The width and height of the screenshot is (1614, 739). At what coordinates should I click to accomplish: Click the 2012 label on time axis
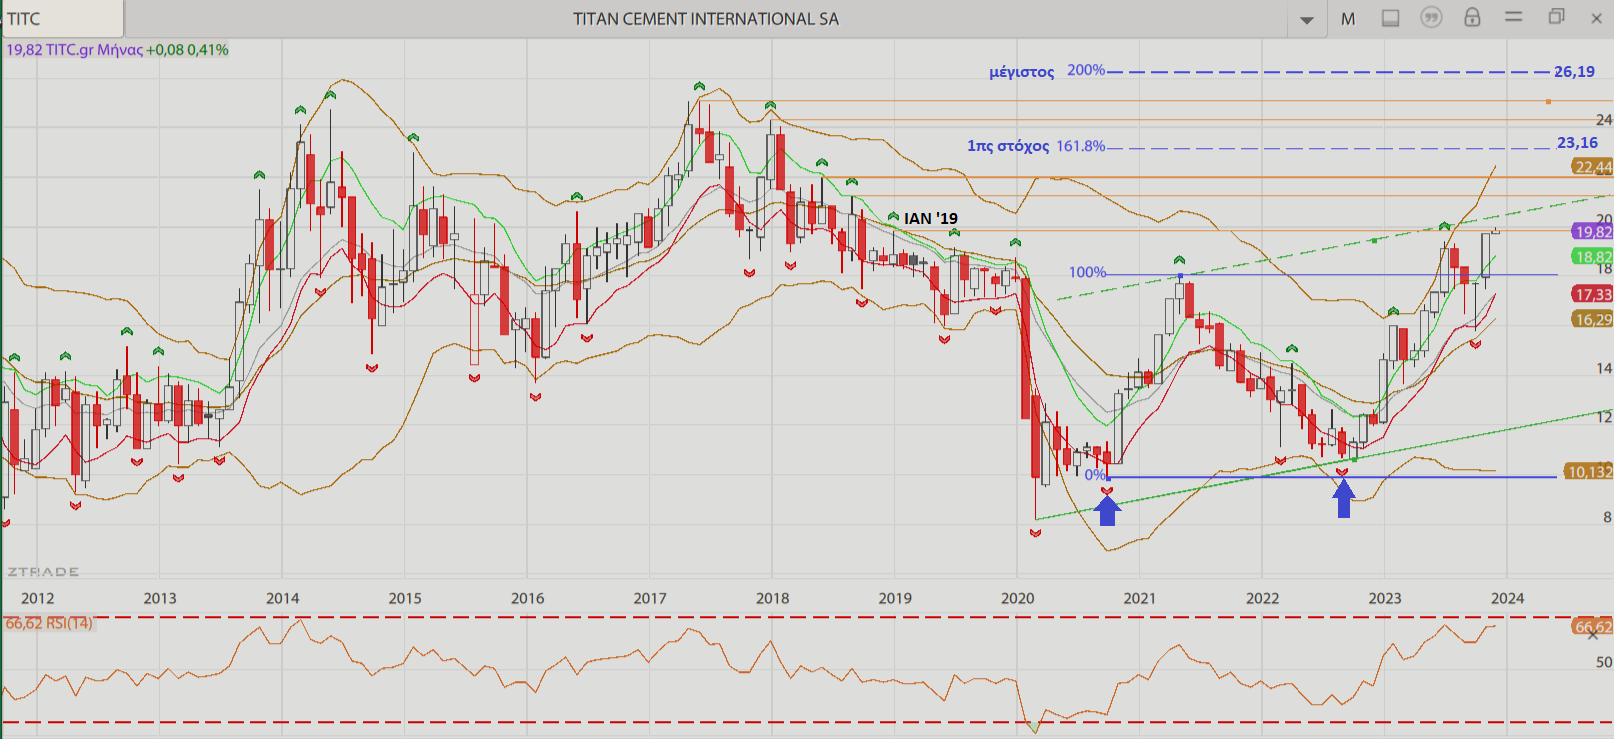click(38, 598)
